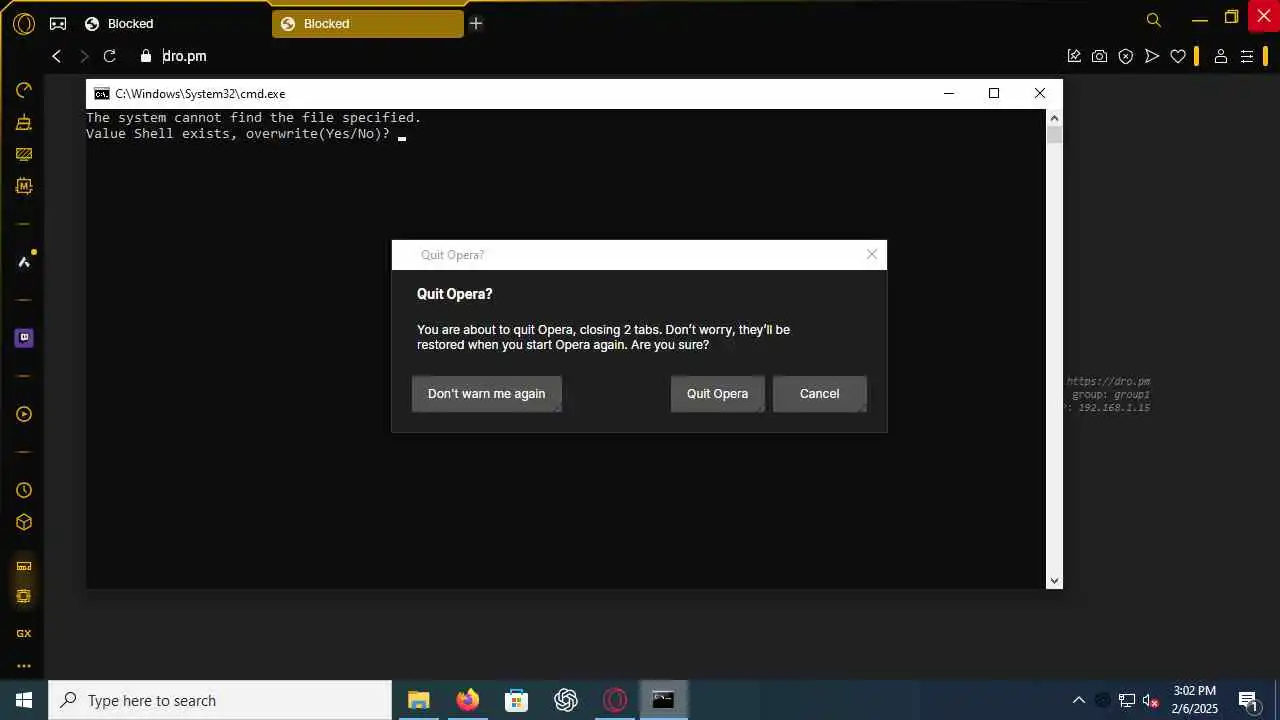Open the GX Corner gamepad icon
The height and width of the screenshot is (720, 1280).
point(58,23)
